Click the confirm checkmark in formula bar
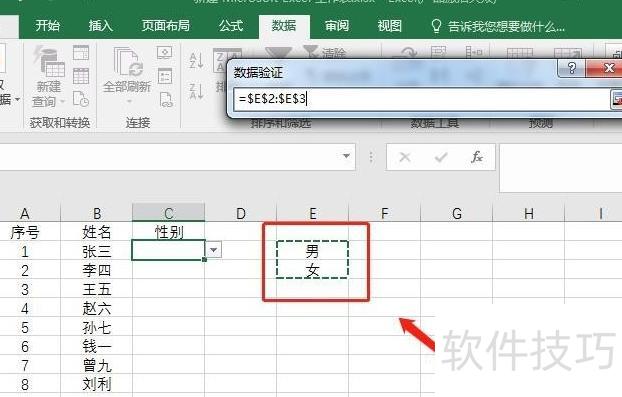 [x=441, y=157]
